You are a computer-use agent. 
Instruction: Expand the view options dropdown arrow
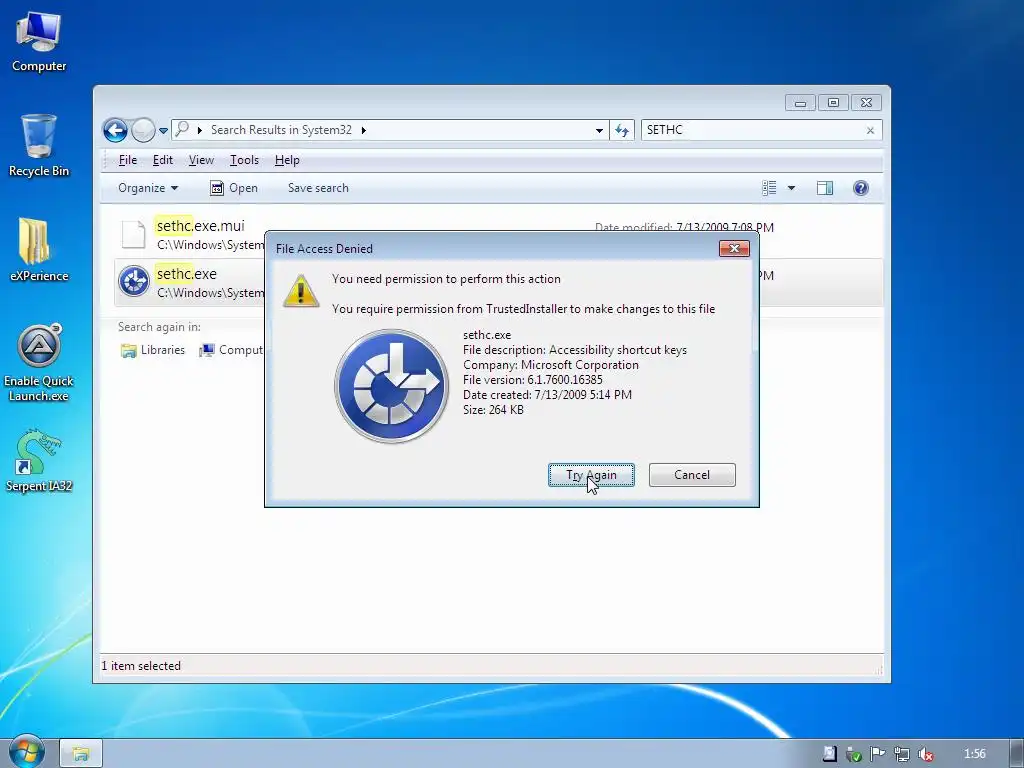[x=791, y=188]
